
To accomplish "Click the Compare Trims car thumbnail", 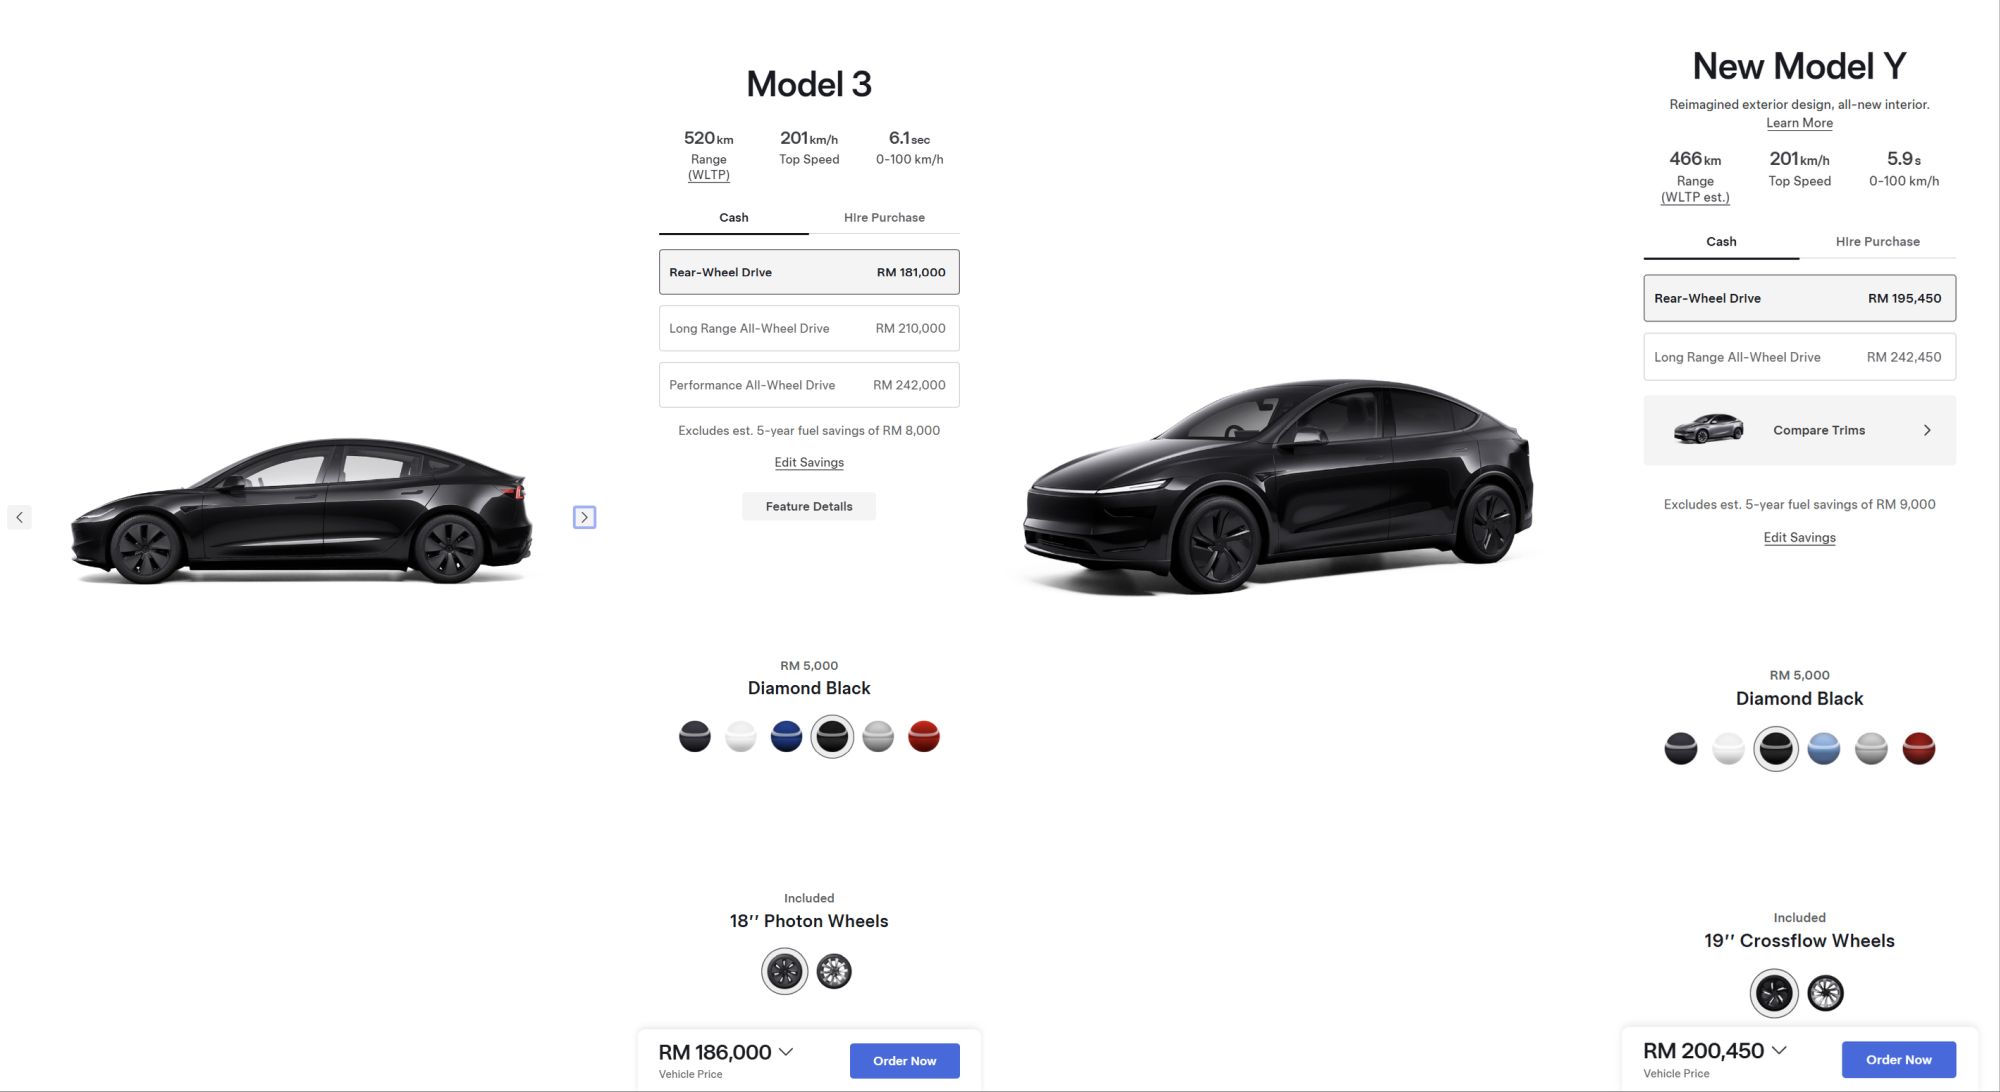I will 1709,429.
